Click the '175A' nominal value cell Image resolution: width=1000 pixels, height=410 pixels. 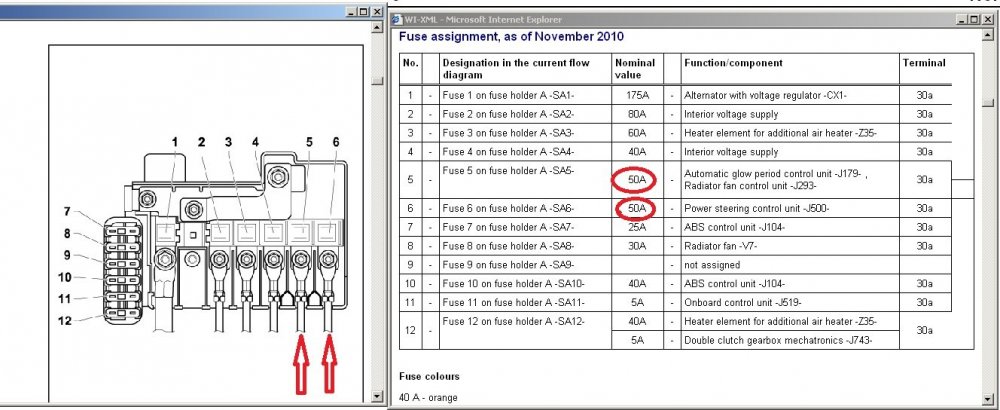[636, 96]
